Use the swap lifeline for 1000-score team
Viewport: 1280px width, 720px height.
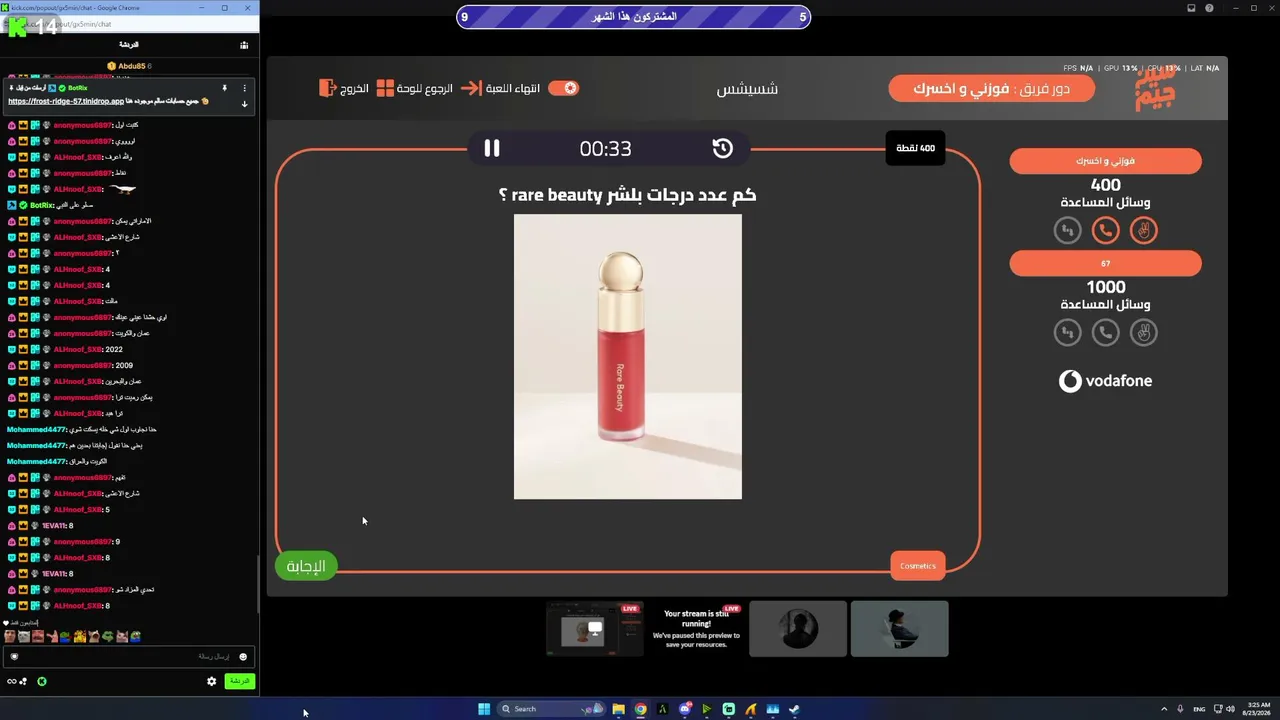(1067, 332)
